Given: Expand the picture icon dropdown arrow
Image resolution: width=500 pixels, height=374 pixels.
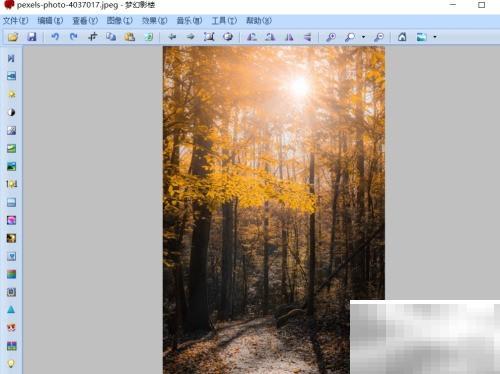Looking at the screenshot, I should (435, 37).
